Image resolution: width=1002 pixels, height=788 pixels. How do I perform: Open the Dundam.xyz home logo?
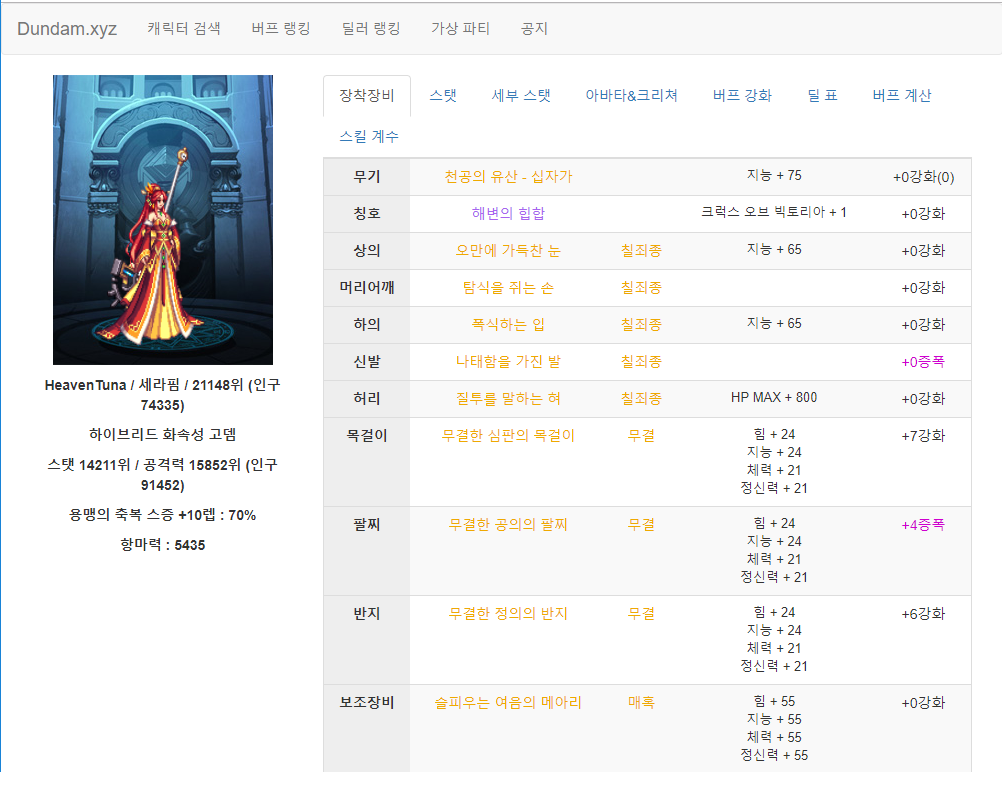(67, 29)
